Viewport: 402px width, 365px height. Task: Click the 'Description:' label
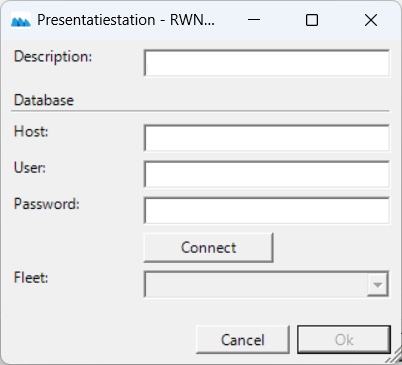[53, 57]
